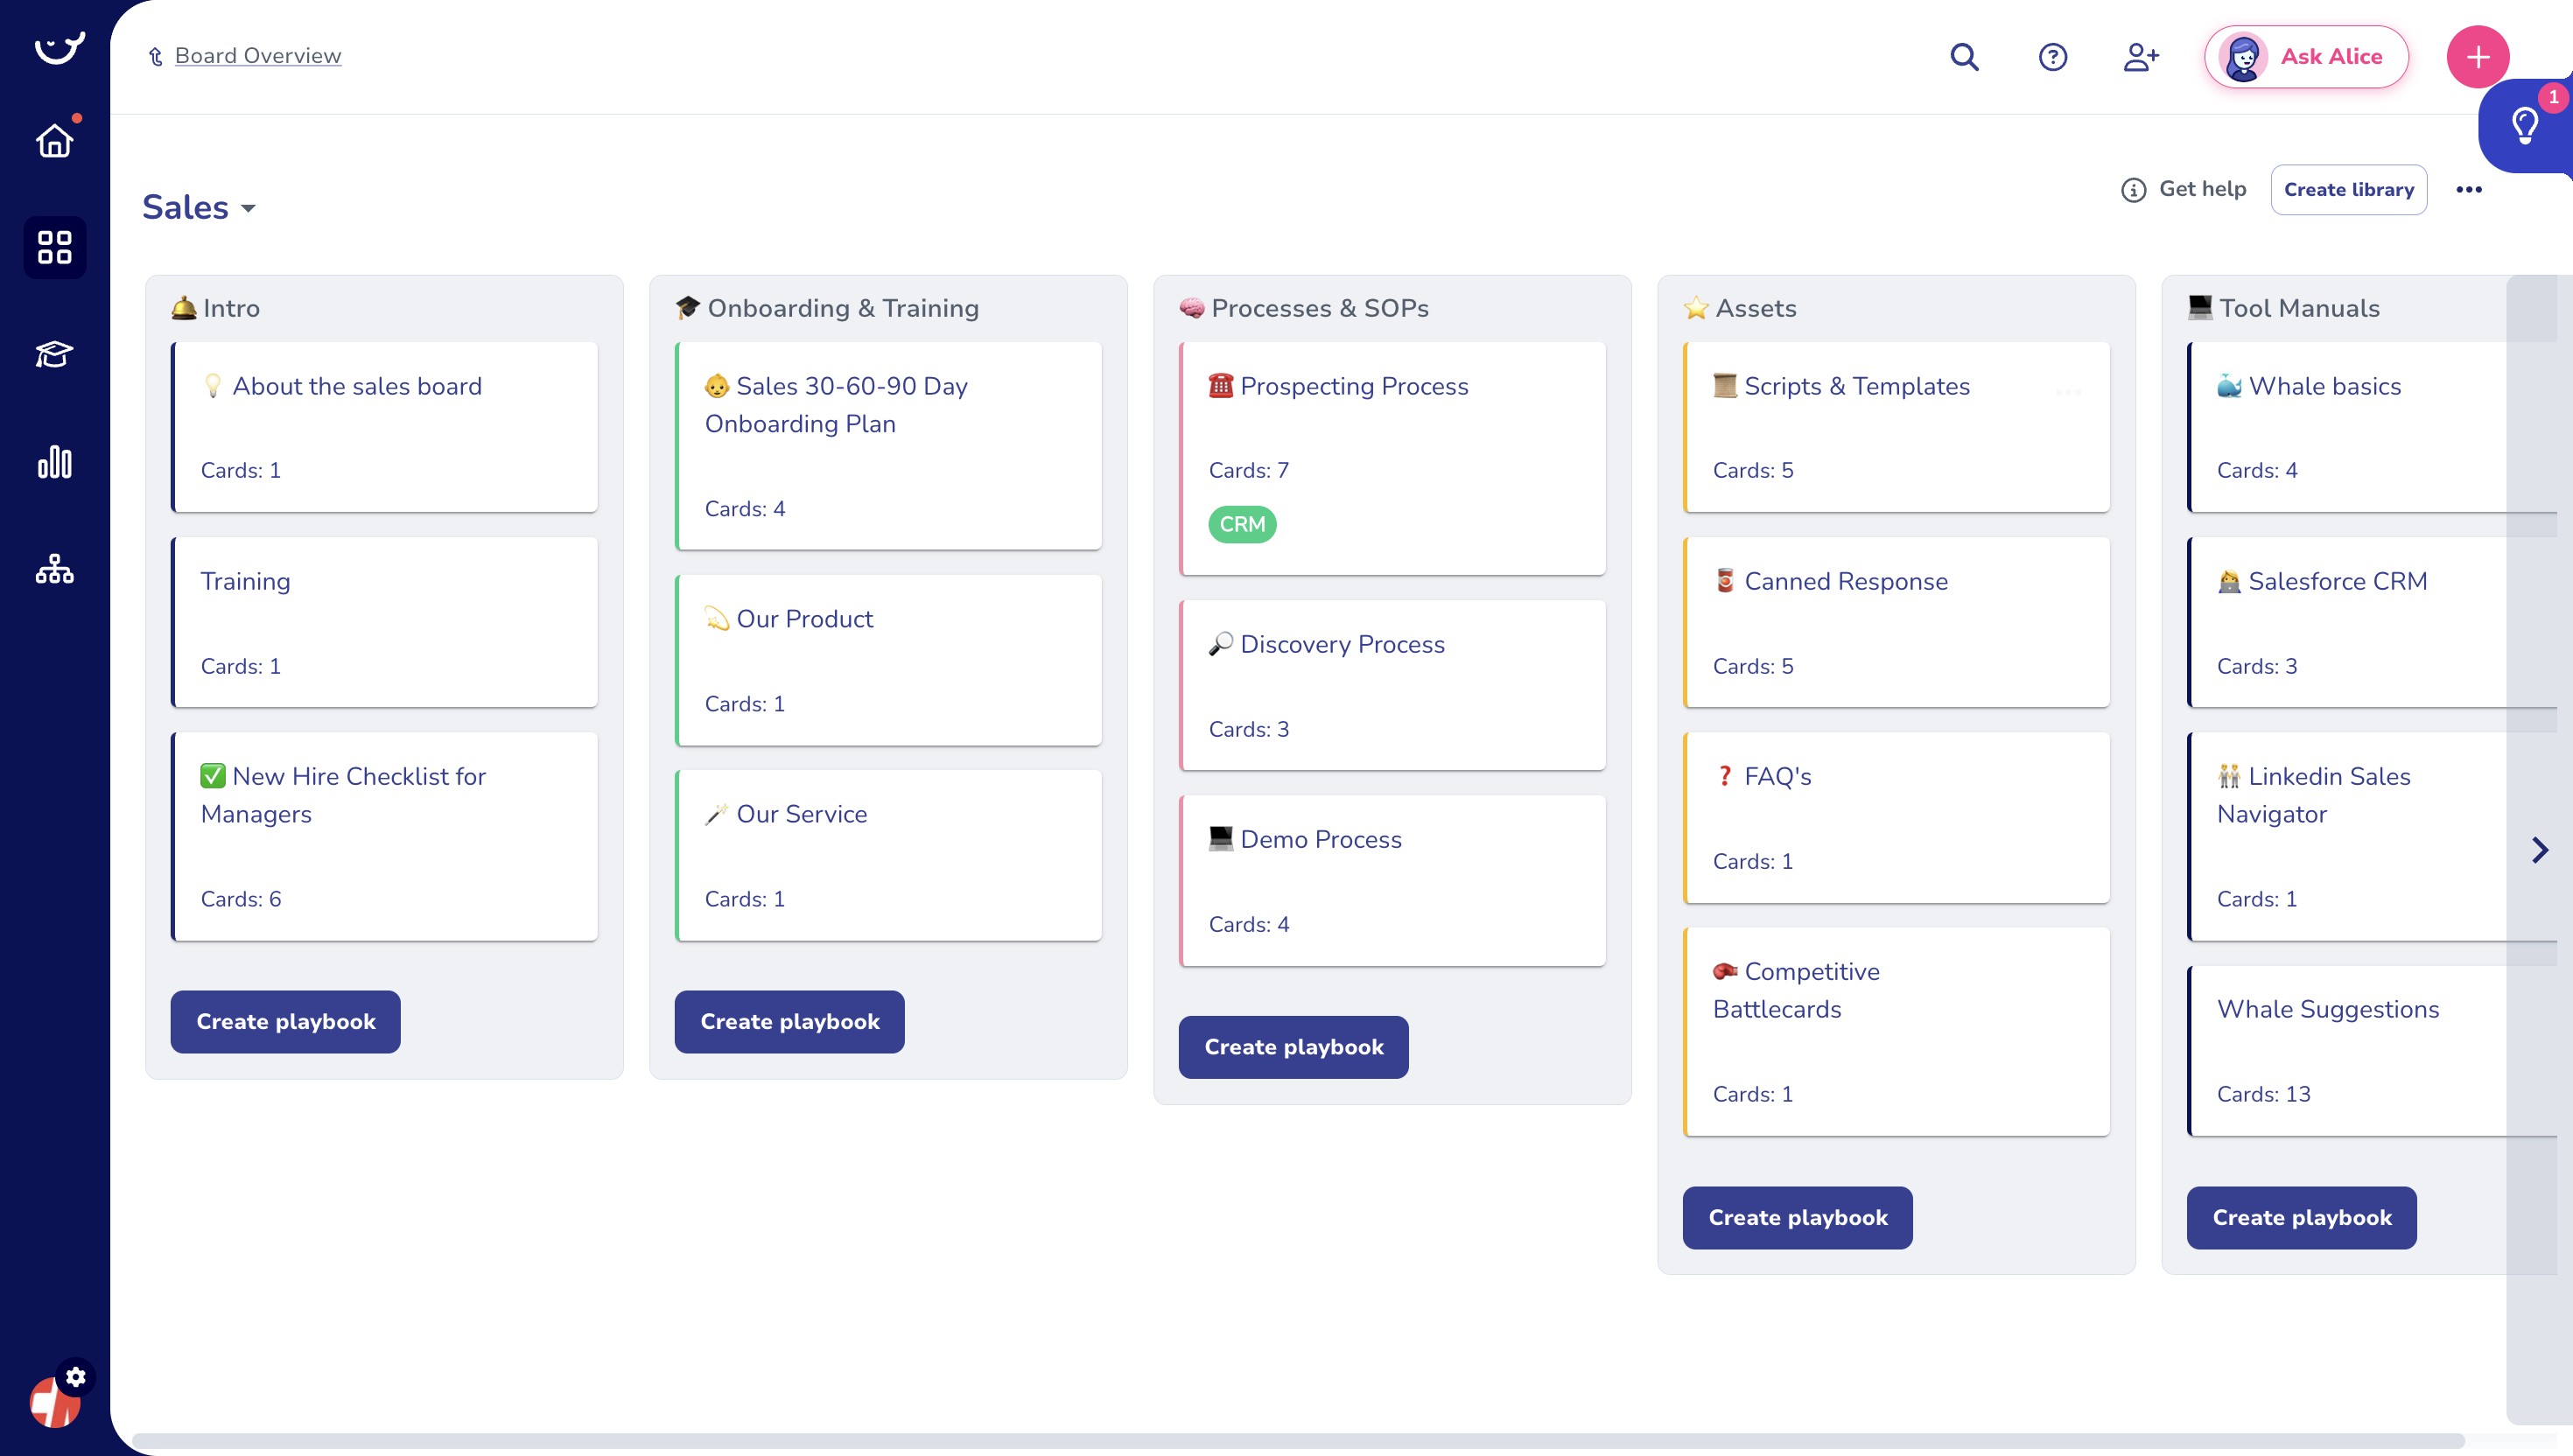
Task: Click the search magnifier icon
Action: (x=1964, y=56)
